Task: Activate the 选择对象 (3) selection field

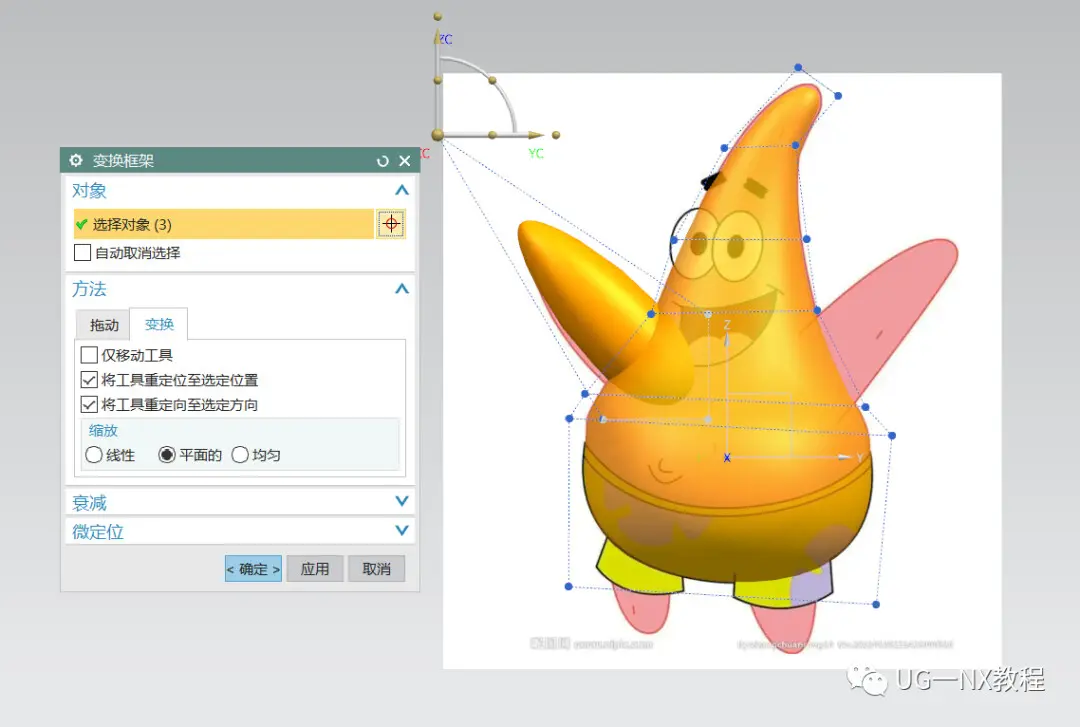Action: 224,224
